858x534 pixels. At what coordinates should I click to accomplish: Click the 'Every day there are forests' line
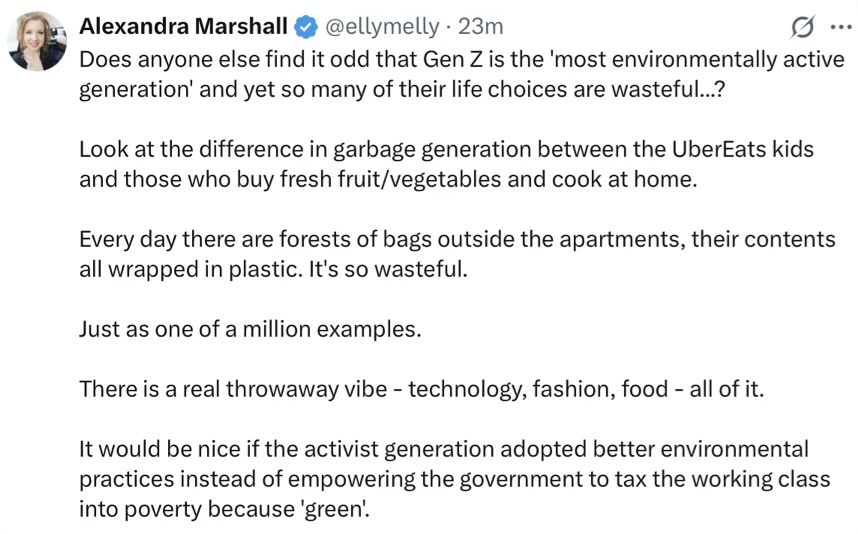pyautogui.click(x=457, y=239)
